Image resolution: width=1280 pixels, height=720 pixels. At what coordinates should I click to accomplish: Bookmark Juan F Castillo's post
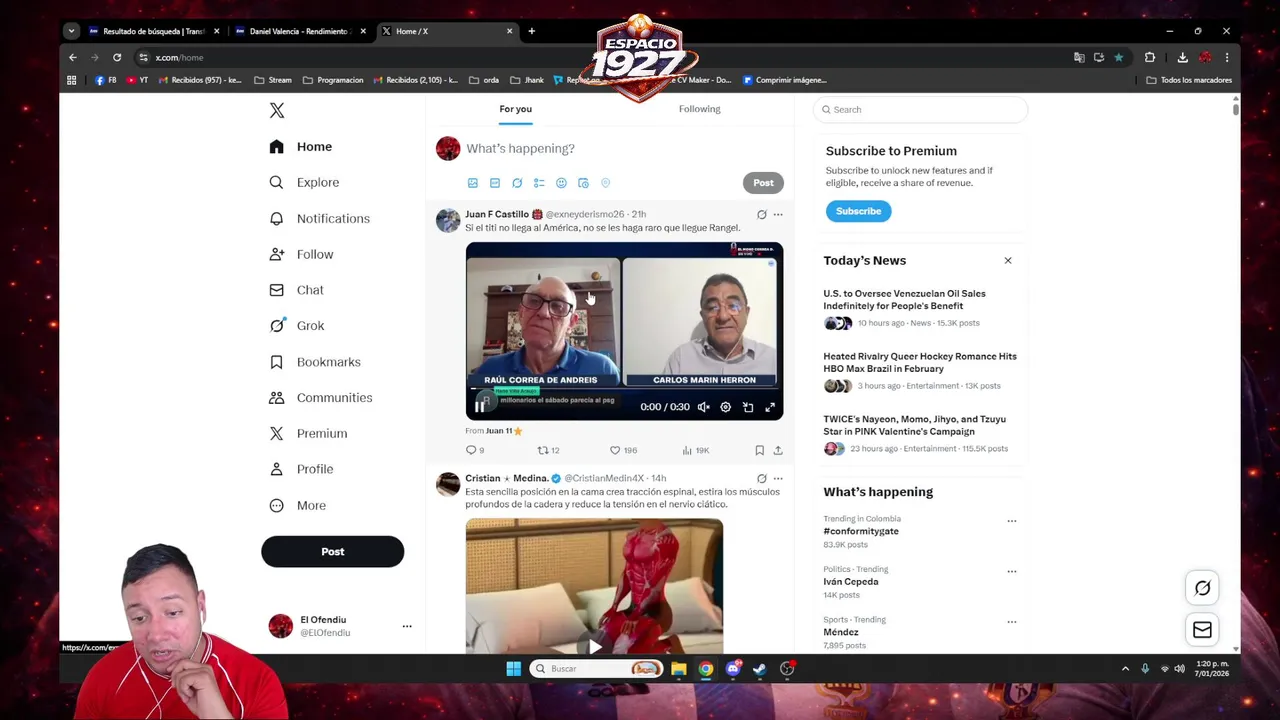[x=759, y=450]
